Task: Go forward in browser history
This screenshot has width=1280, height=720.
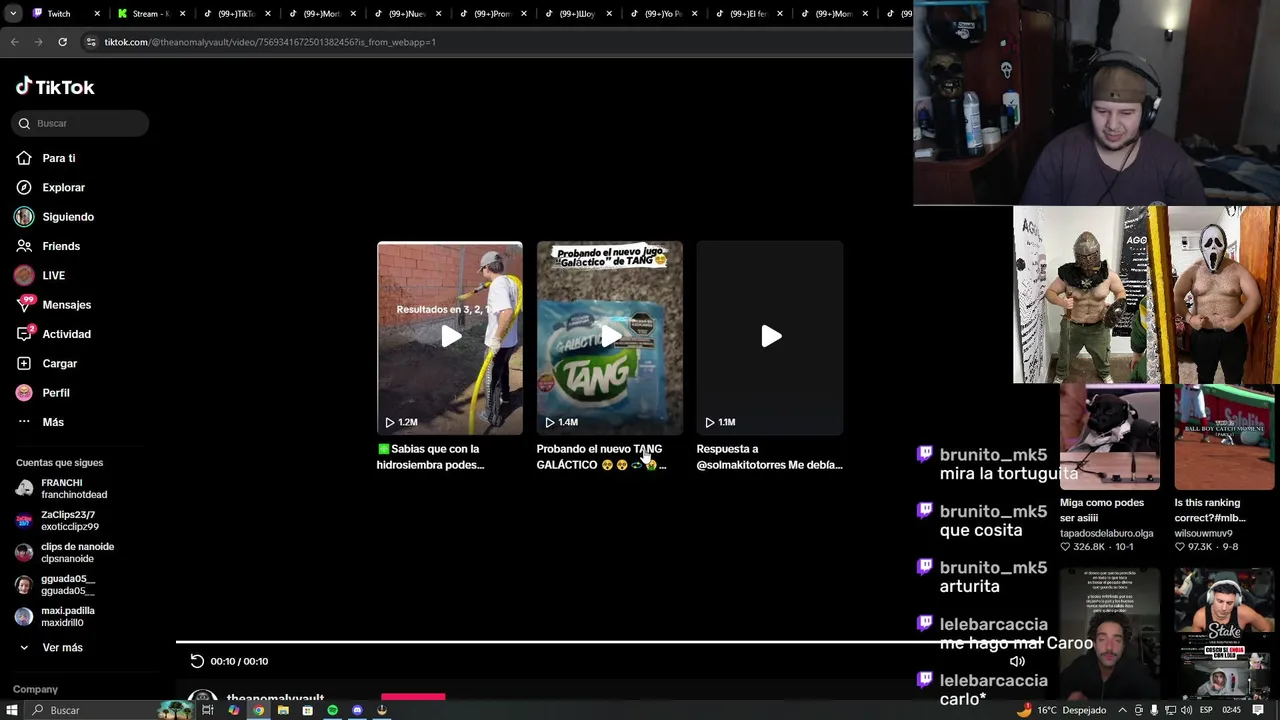Action: point(38,42)
